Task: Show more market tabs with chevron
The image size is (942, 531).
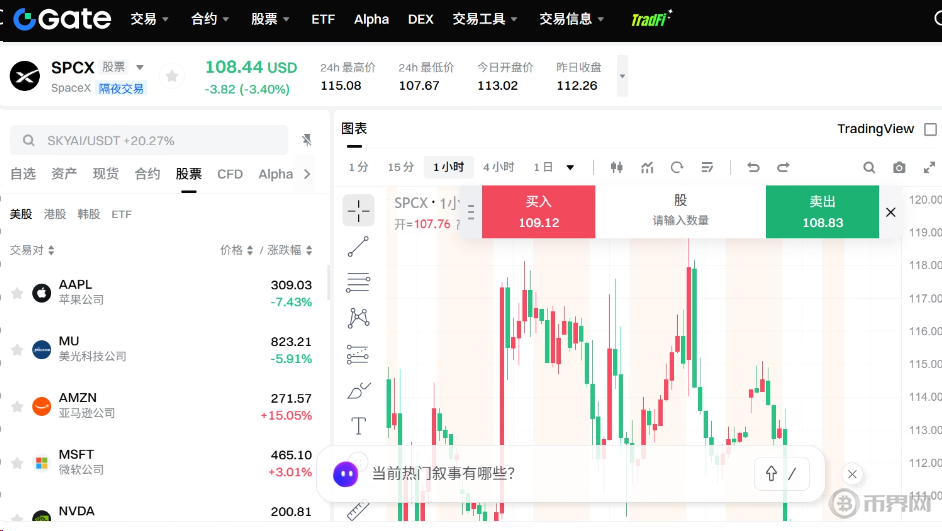Action: (x=307, y=174)
